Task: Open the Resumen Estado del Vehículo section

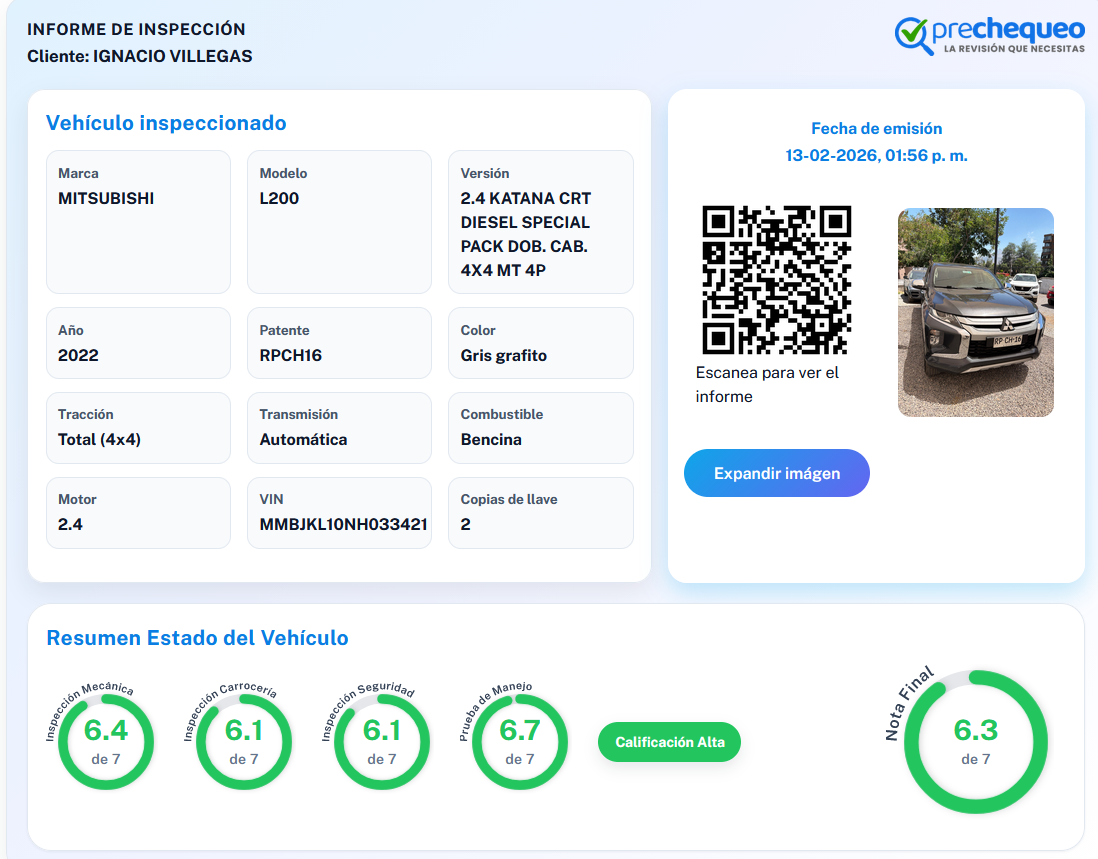Action: pyautogui.click(x=198, y=637)
